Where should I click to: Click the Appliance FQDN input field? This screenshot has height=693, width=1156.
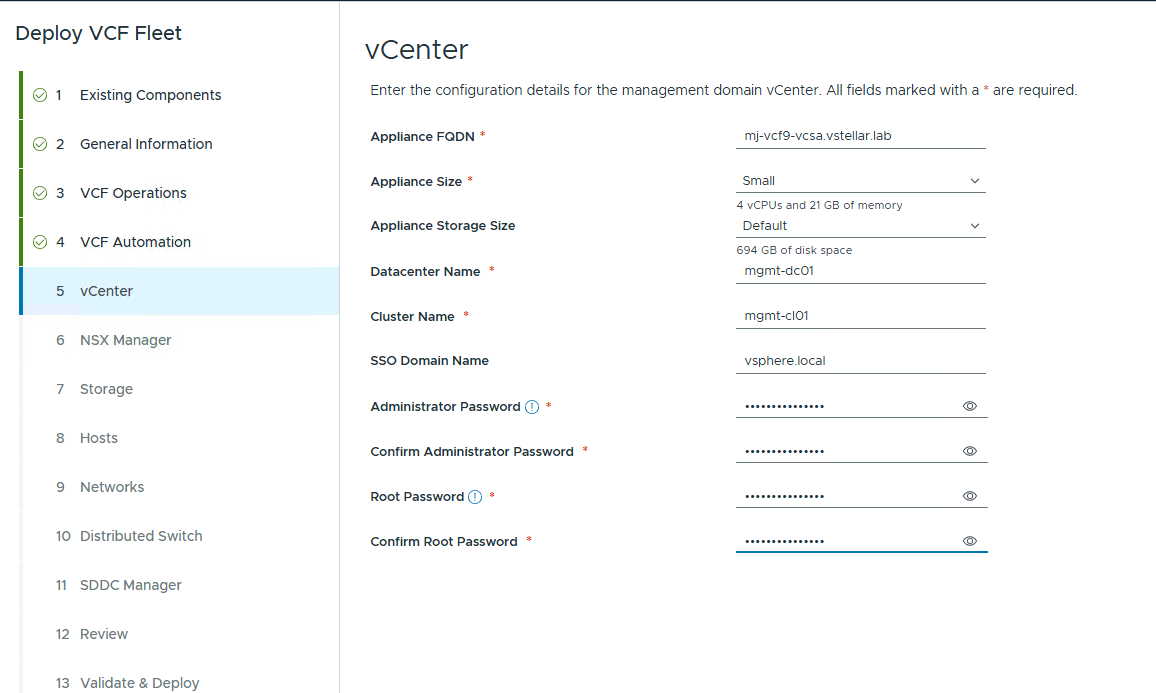[x=860, y=136]
